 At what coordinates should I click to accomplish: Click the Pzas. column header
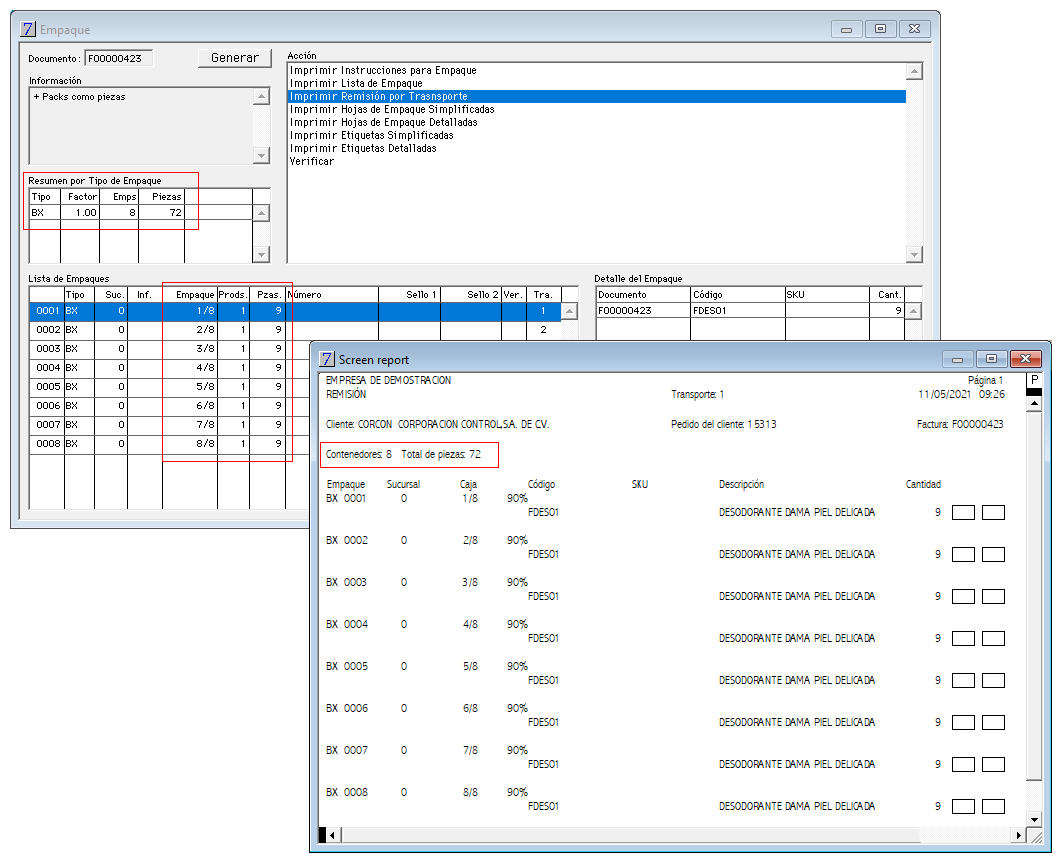[268, 295]
